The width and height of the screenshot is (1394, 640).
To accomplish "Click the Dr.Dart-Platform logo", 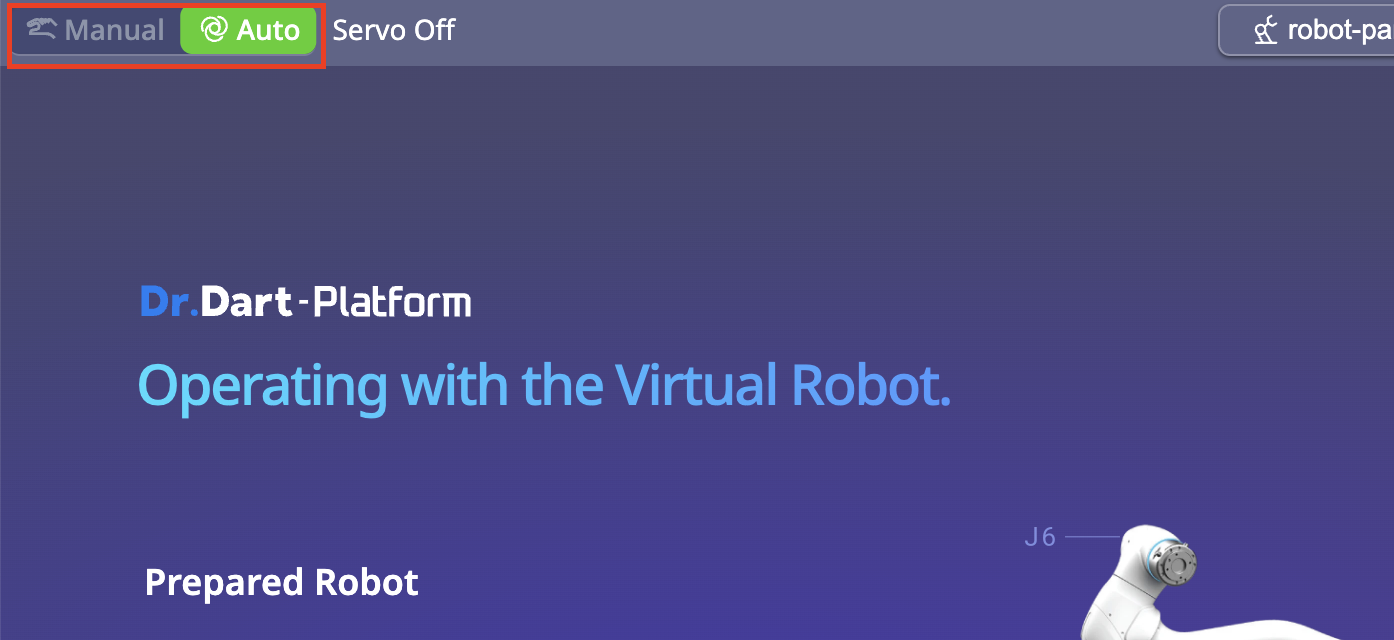I will (x=305, y=301).
